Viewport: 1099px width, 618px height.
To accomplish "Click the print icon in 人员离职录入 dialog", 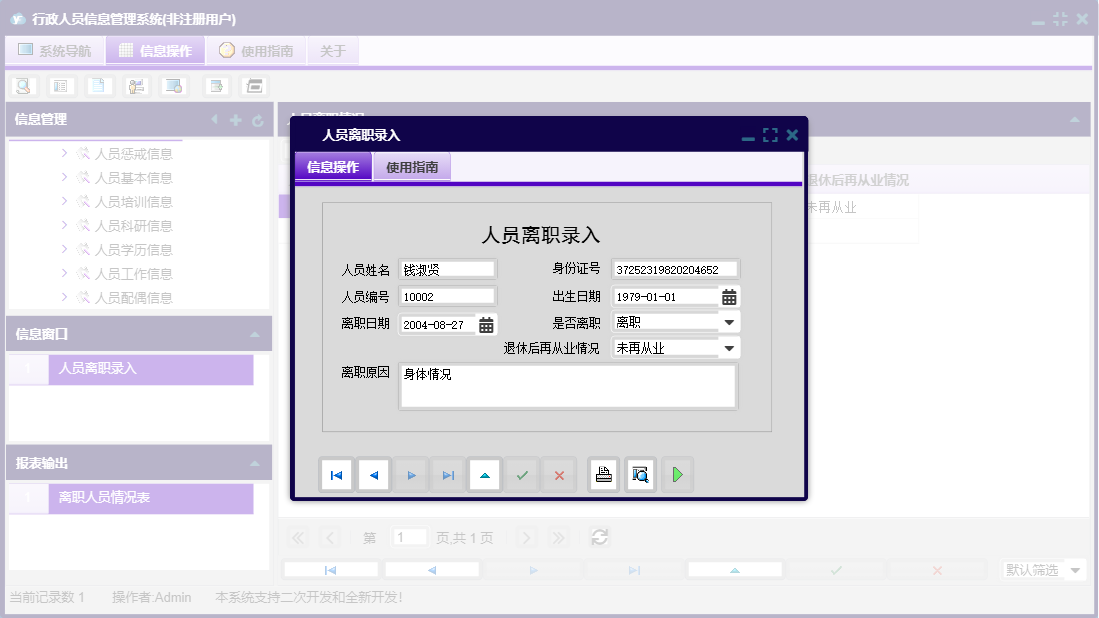I will click(x=604, y=474).
